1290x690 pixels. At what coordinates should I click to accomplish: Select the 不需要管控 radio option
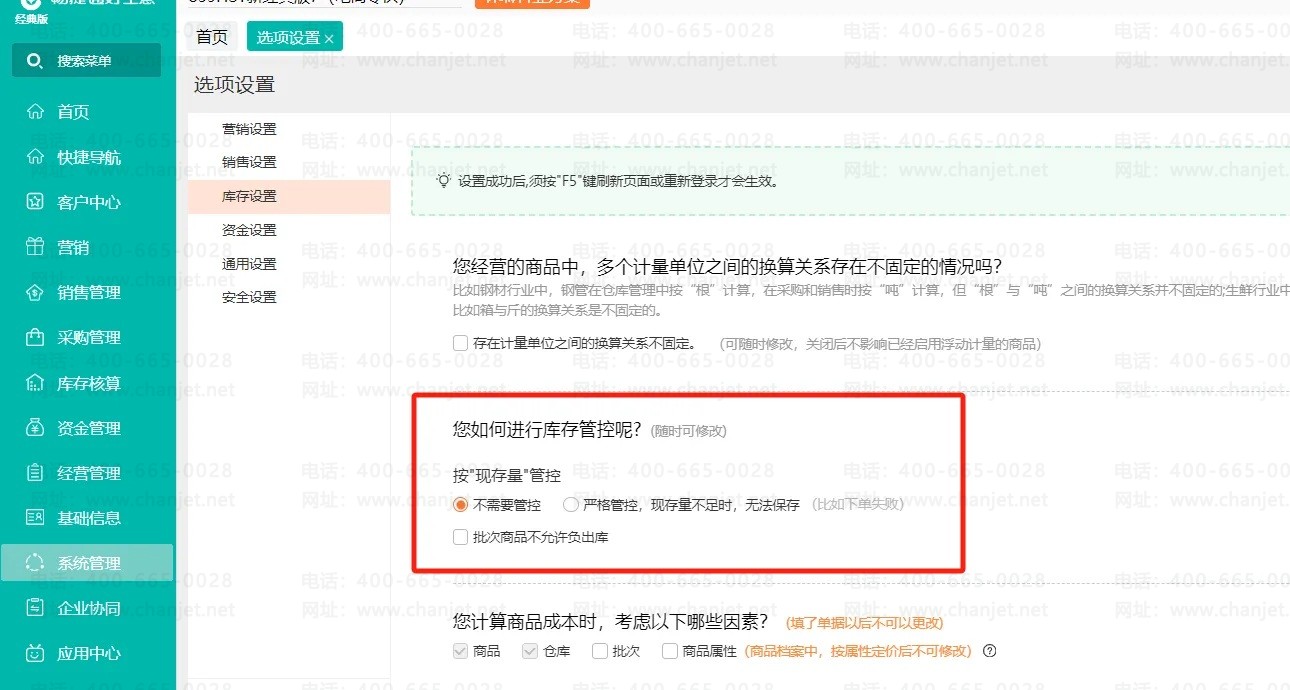pos(460,505)
